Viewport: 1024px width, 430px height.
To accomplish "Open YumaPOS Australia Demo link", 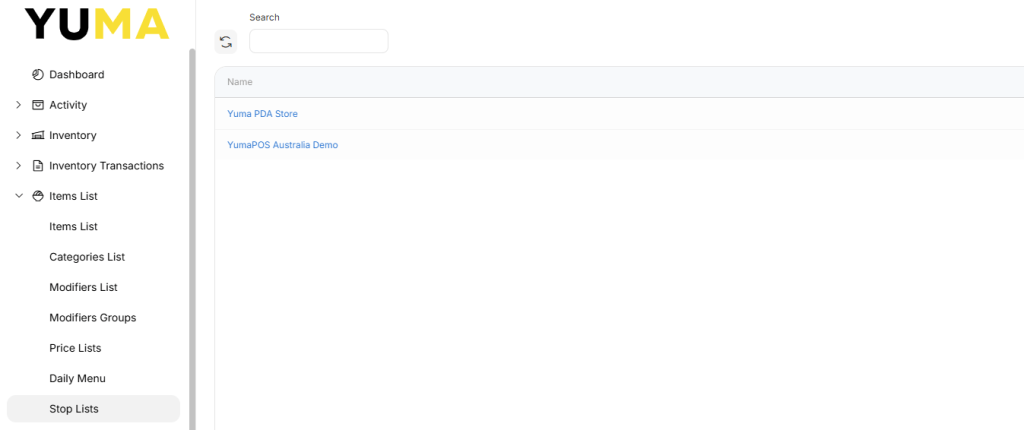I will (x=282, y=145).
